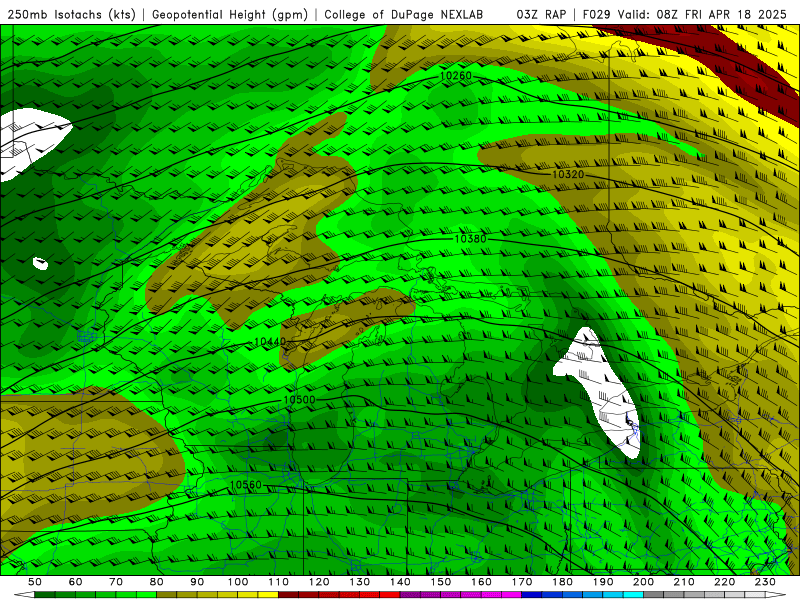Click the 'F029 Valid: 08Z FRI APR 18 2025' text
Screen dimensions: 800x600
[x=685, y=14]
